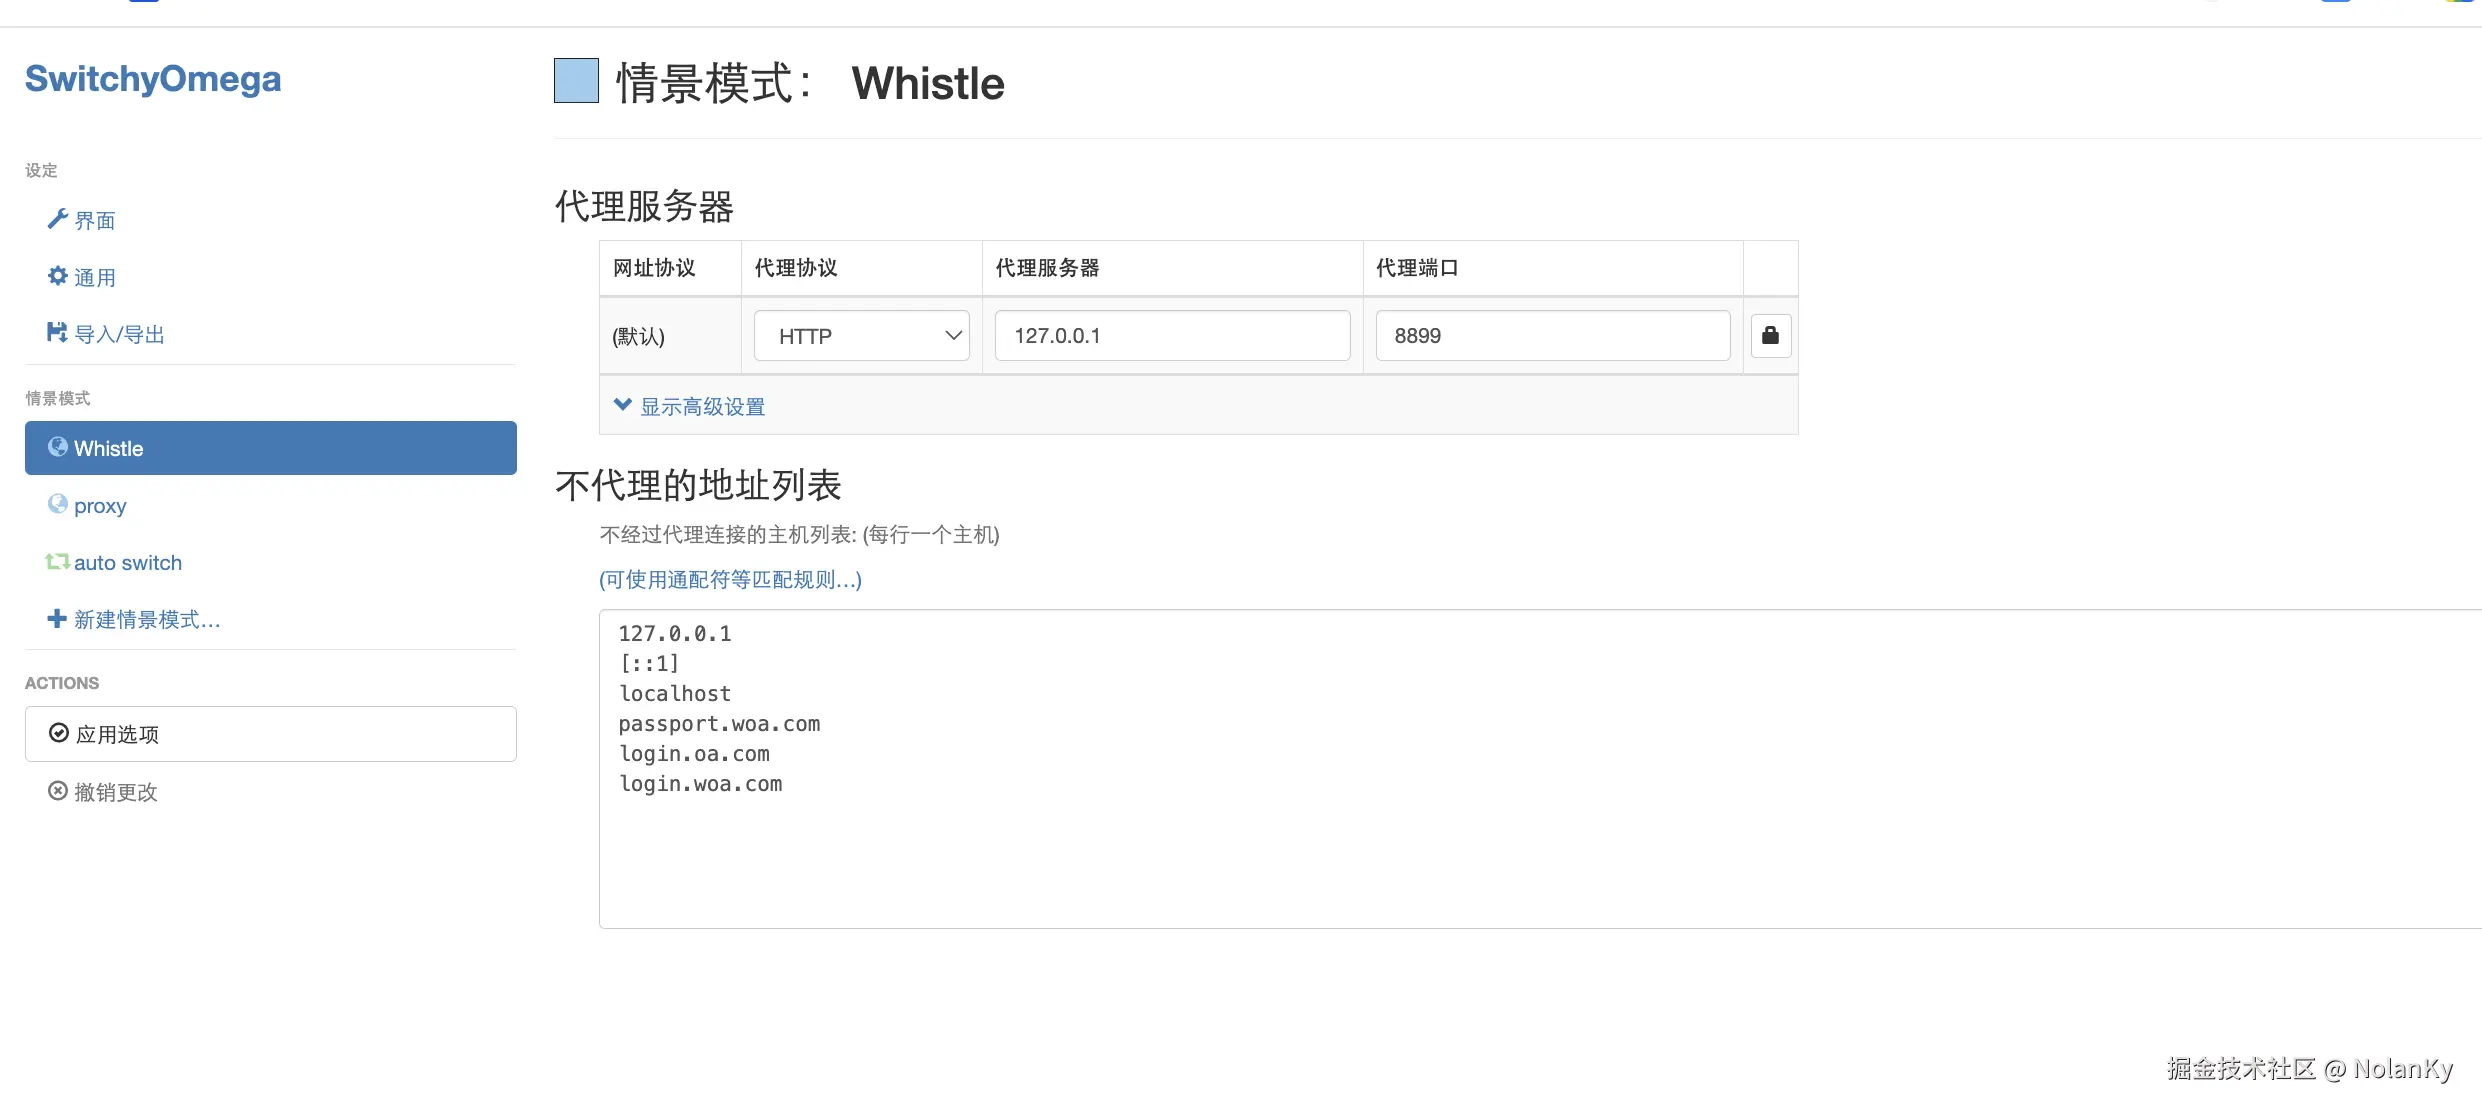Screen dimensions: 2482x1112
Task: Click the proxy port field showing 8899
Action: (1552, 336)
